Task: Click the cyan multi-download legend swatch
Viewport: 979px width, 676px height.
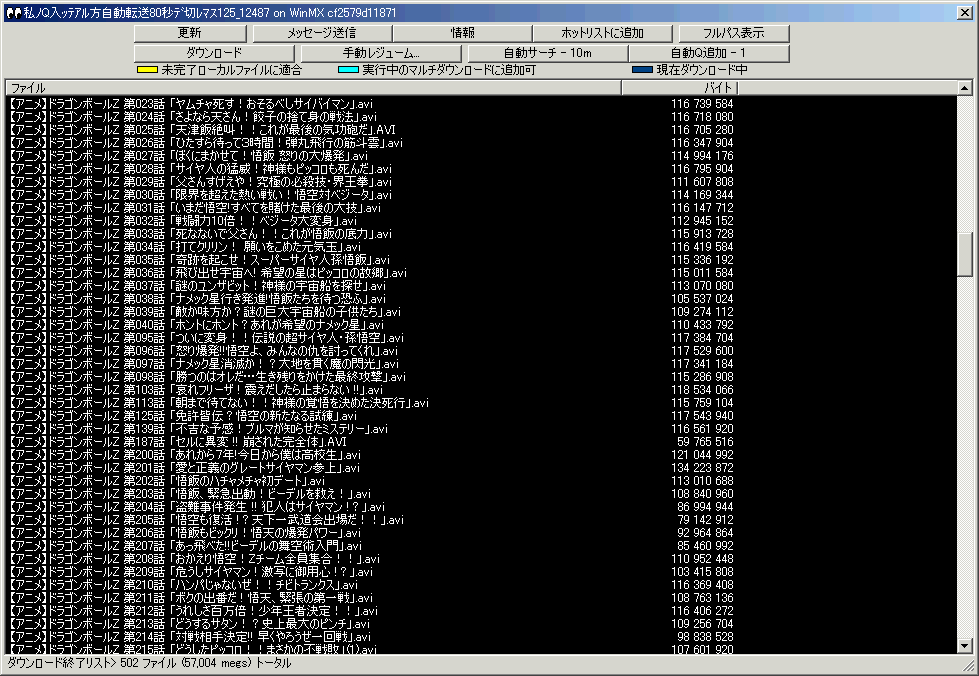Action: 348,70
